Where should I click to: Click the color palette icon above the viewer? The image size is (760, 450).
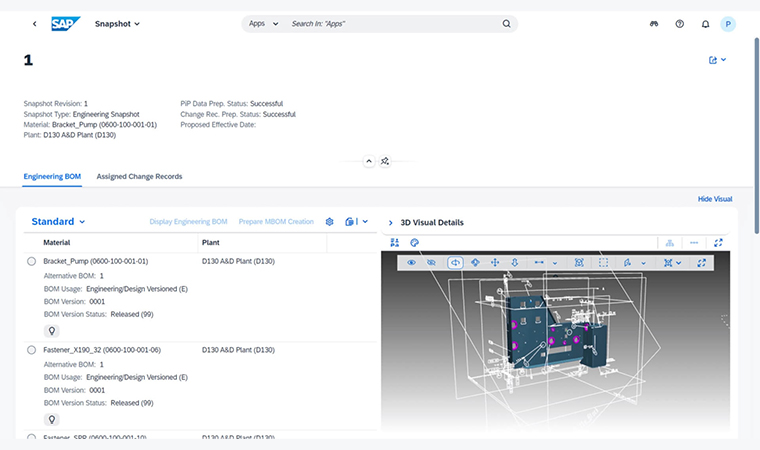pyautogui.click(x=414, y=242)
